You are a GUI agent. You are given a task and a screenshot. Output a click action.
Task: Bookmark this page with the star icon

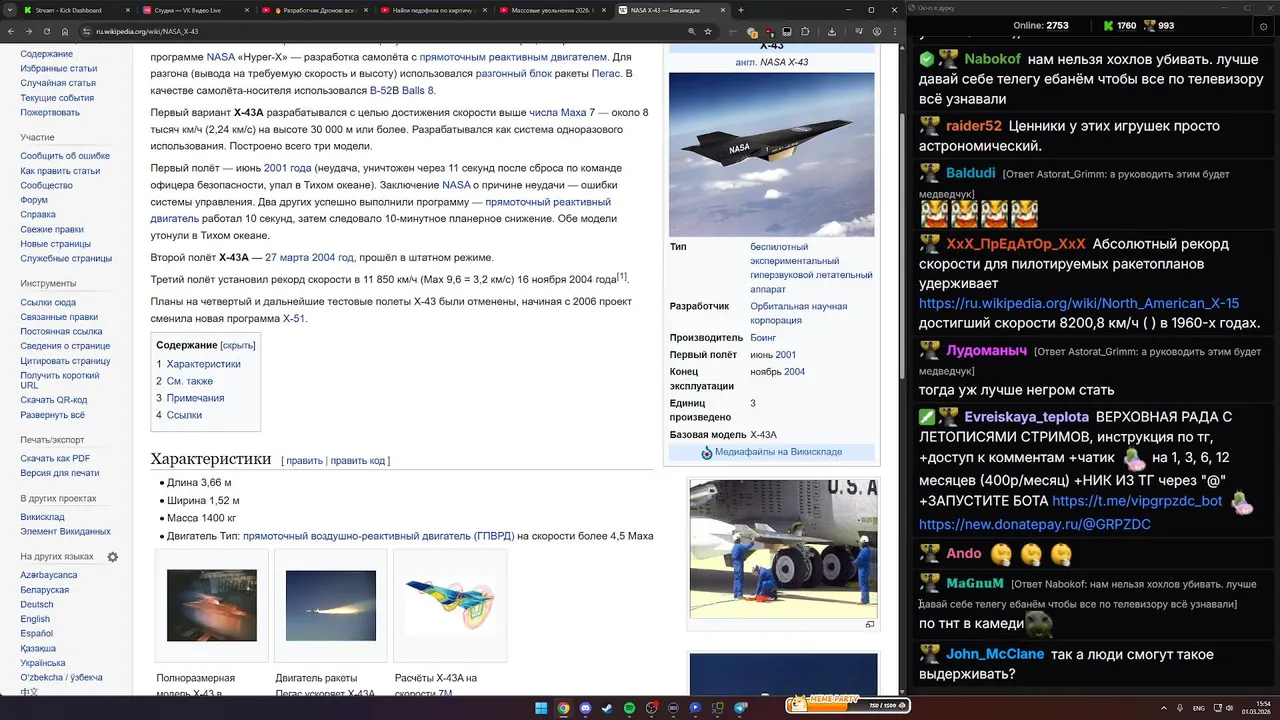click(708, 31)
